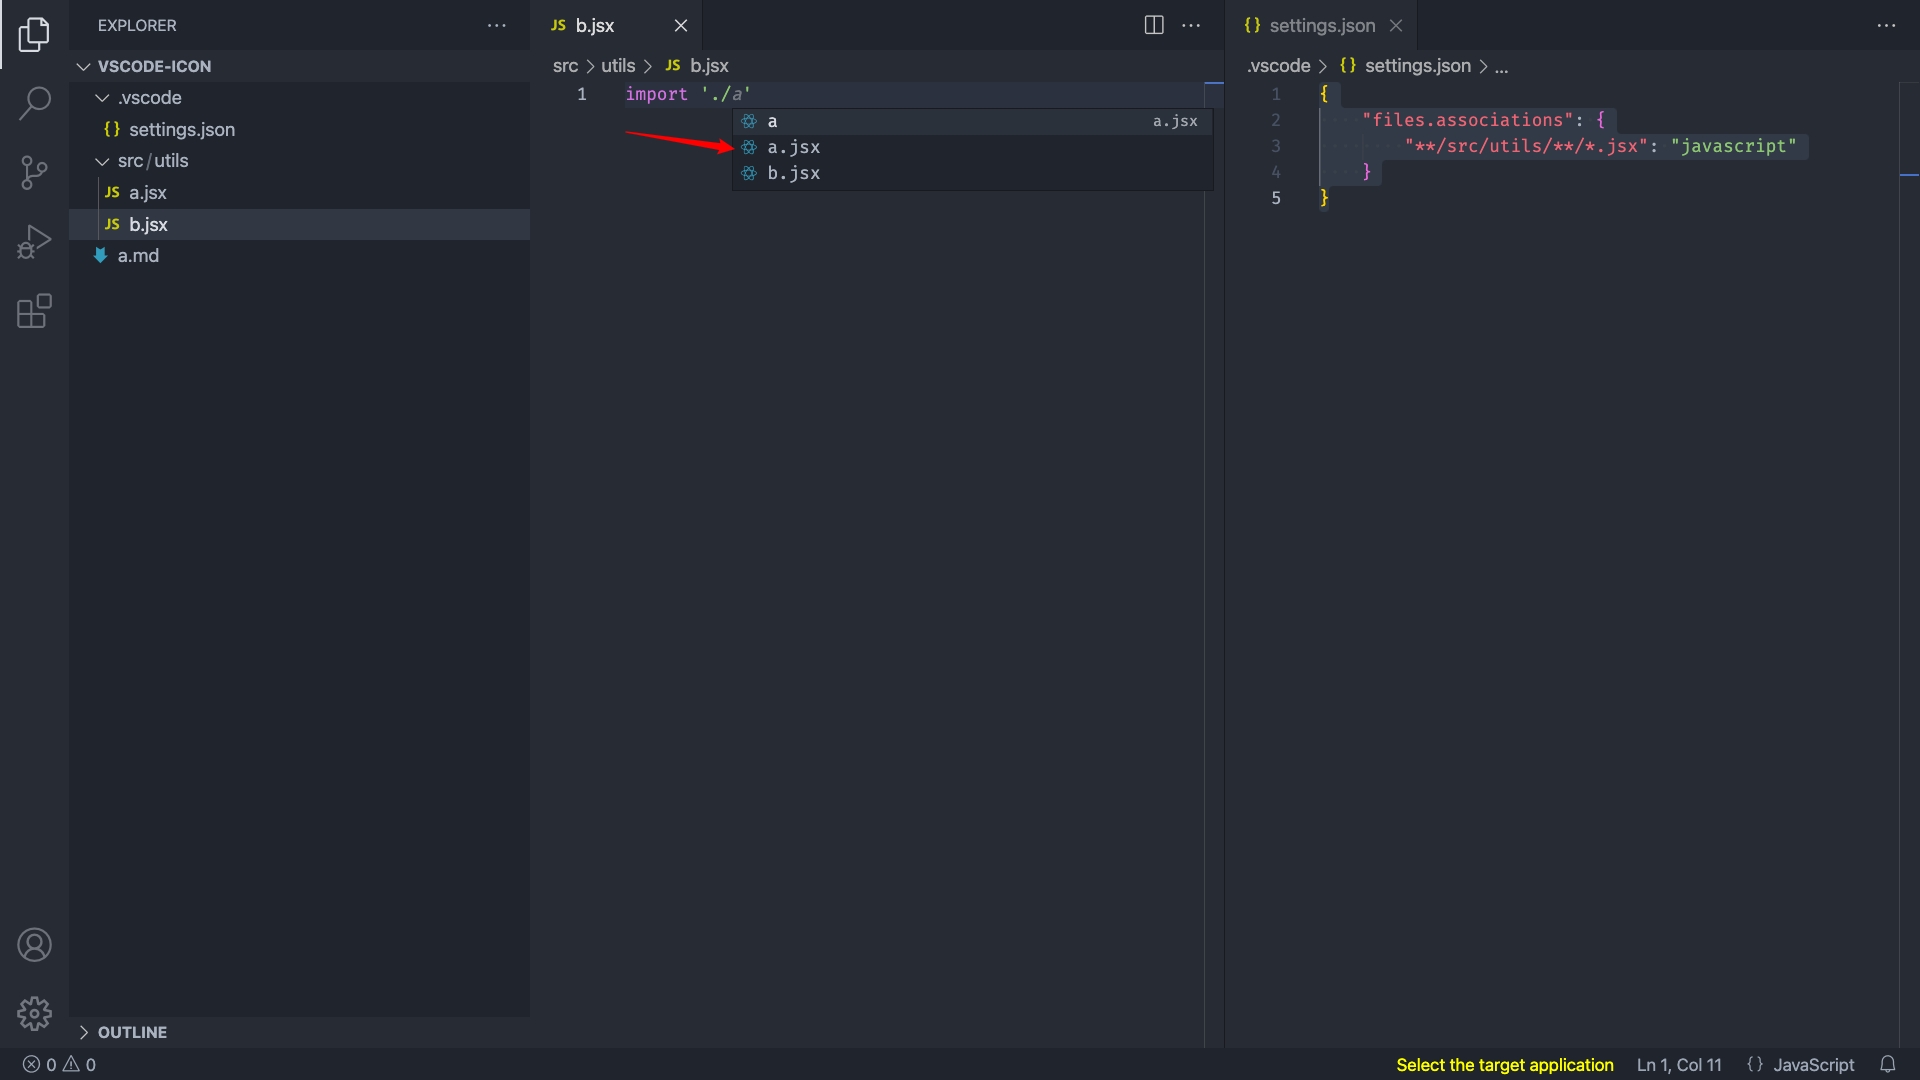Open a.jsx in the explorer tree

coord(299,192)
